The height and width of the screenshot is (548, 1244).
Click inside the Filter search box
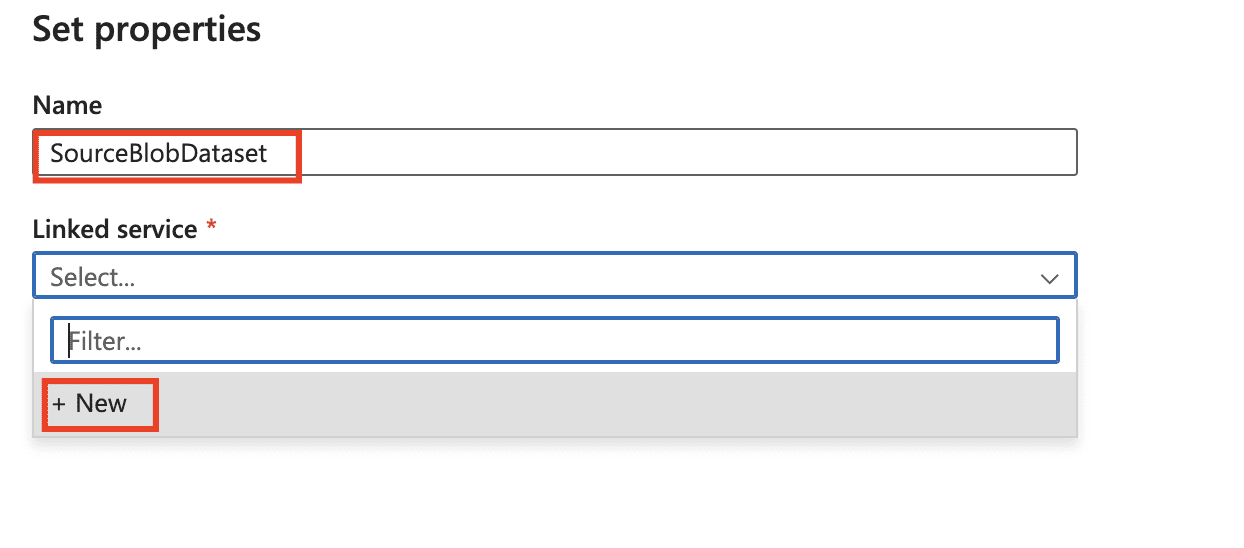pos(555,341)
